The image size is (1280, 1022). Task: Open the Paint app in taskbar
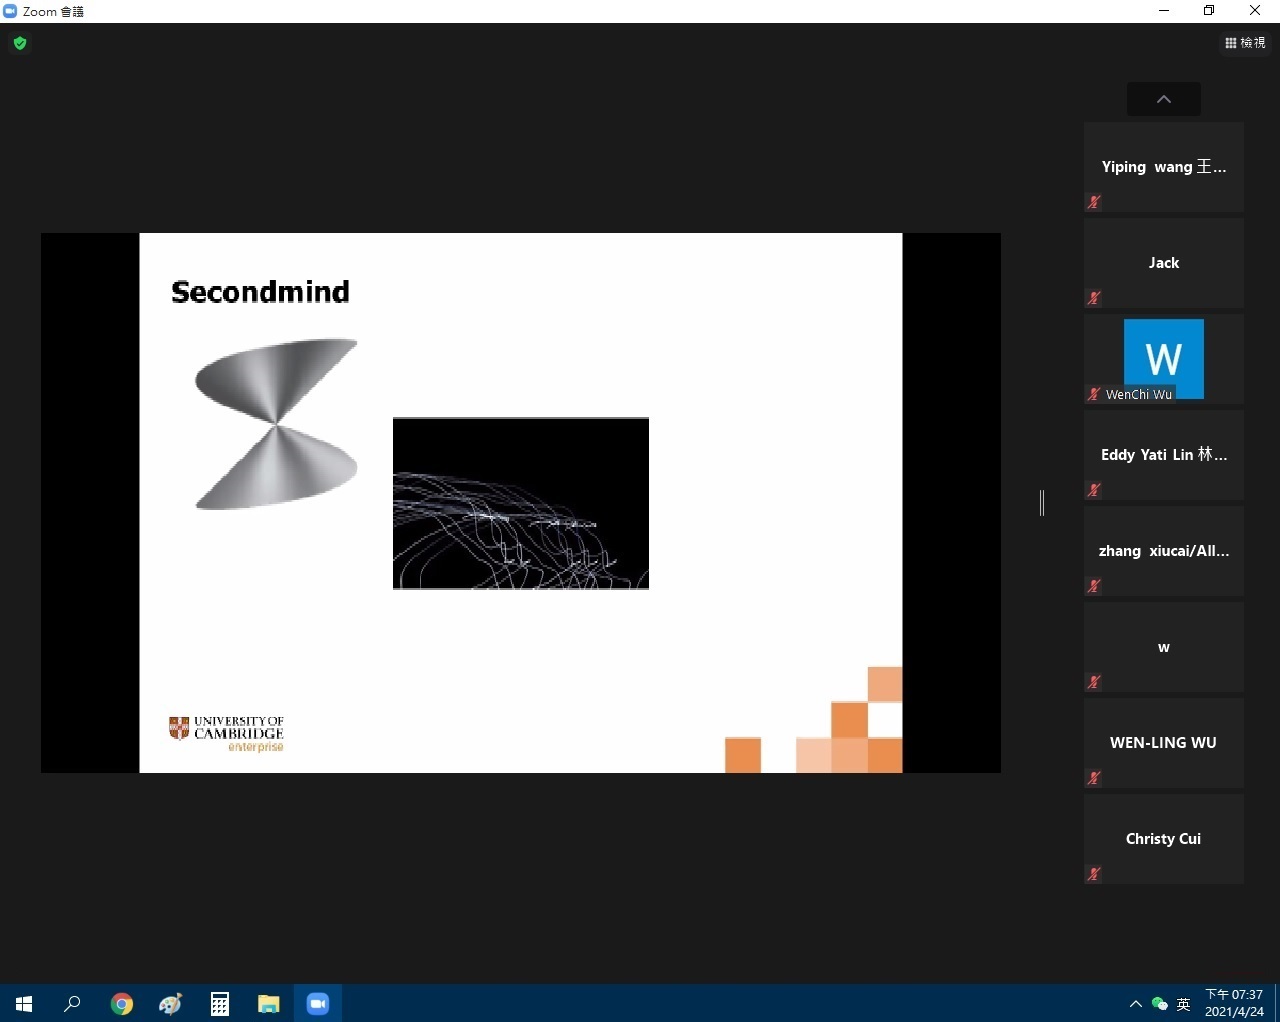click(x=171, y=1003)
